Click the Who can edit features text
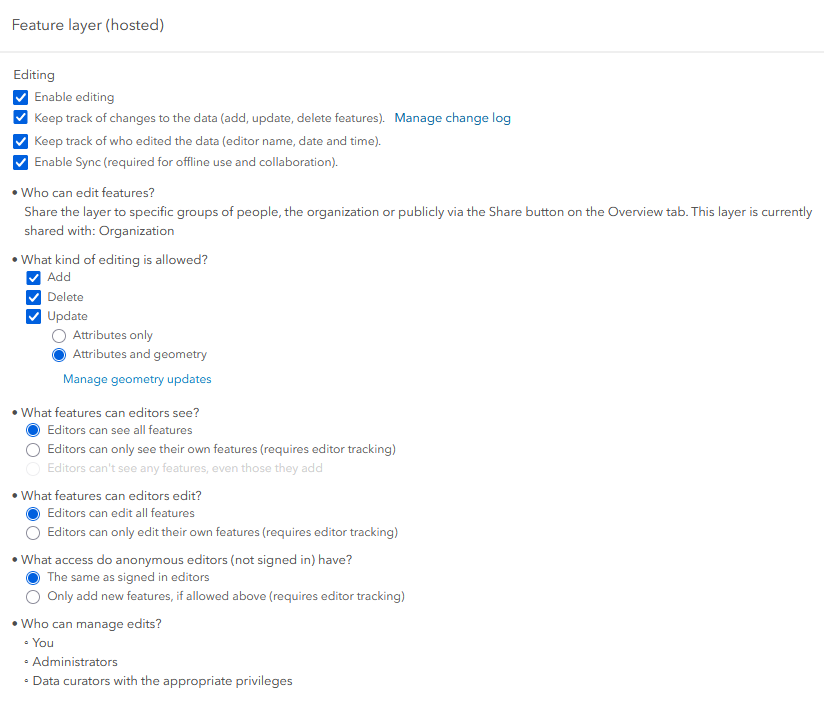 (88, 193)
